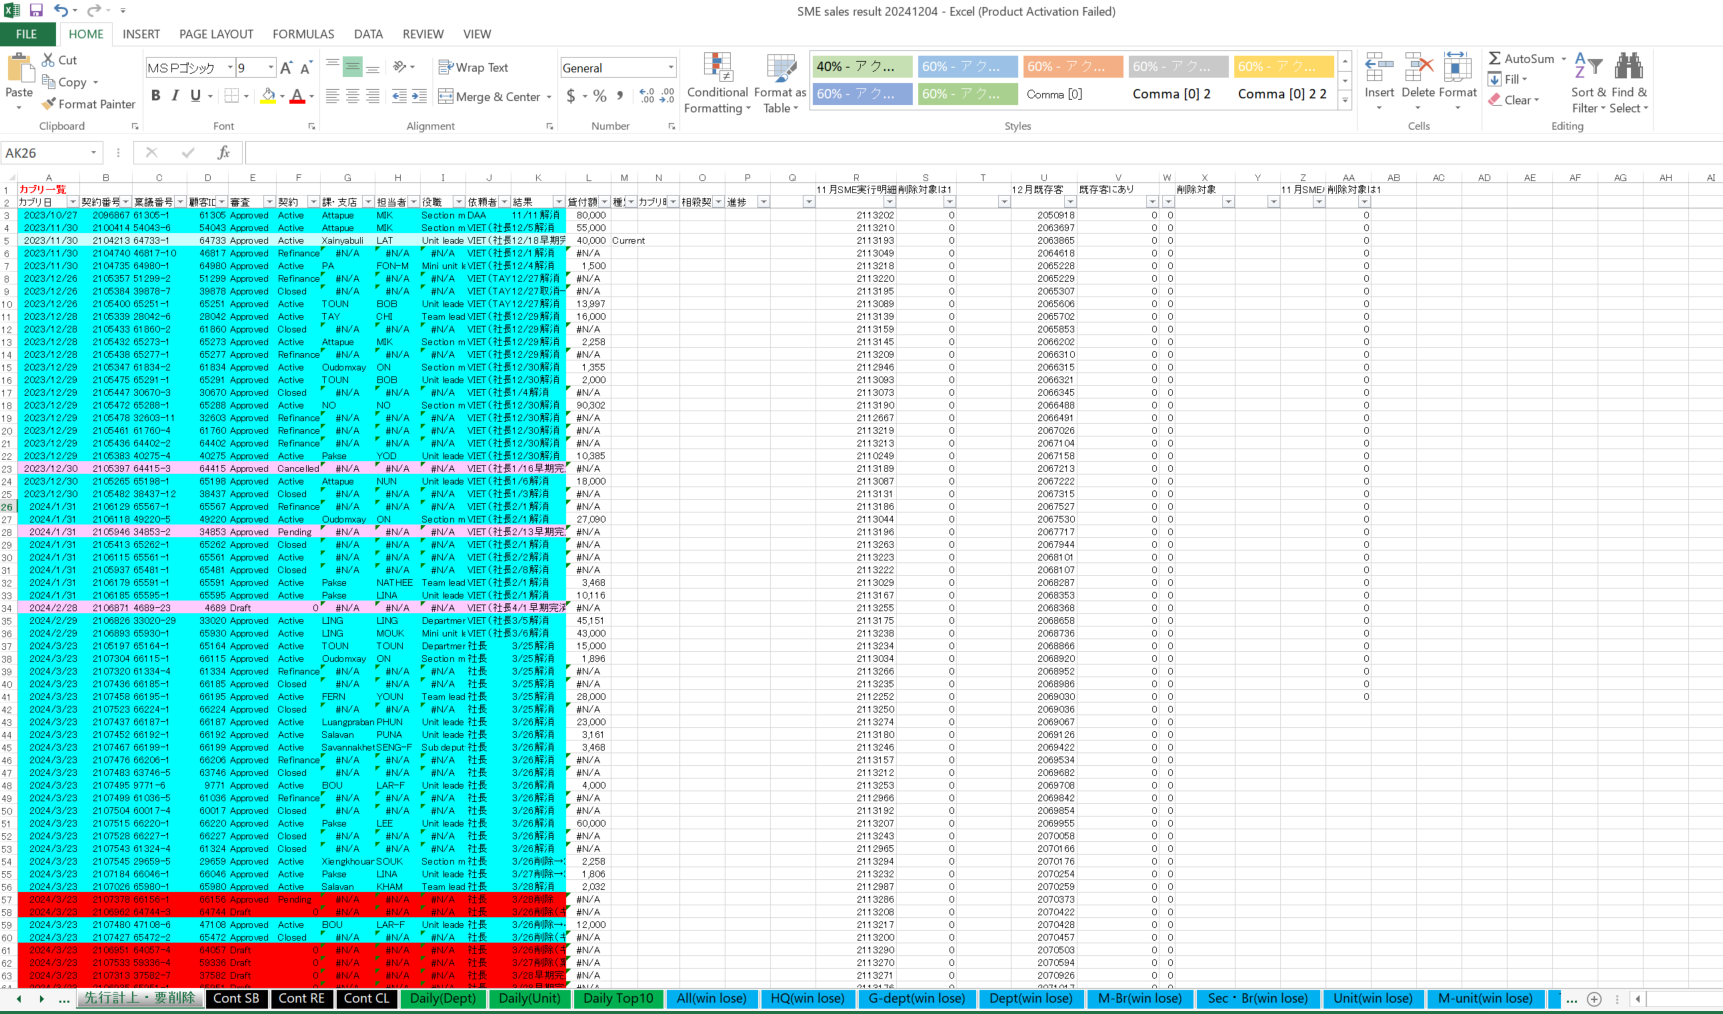
Task: Expand the Merge & Center dropdown arrow
Action: point(550,97)
